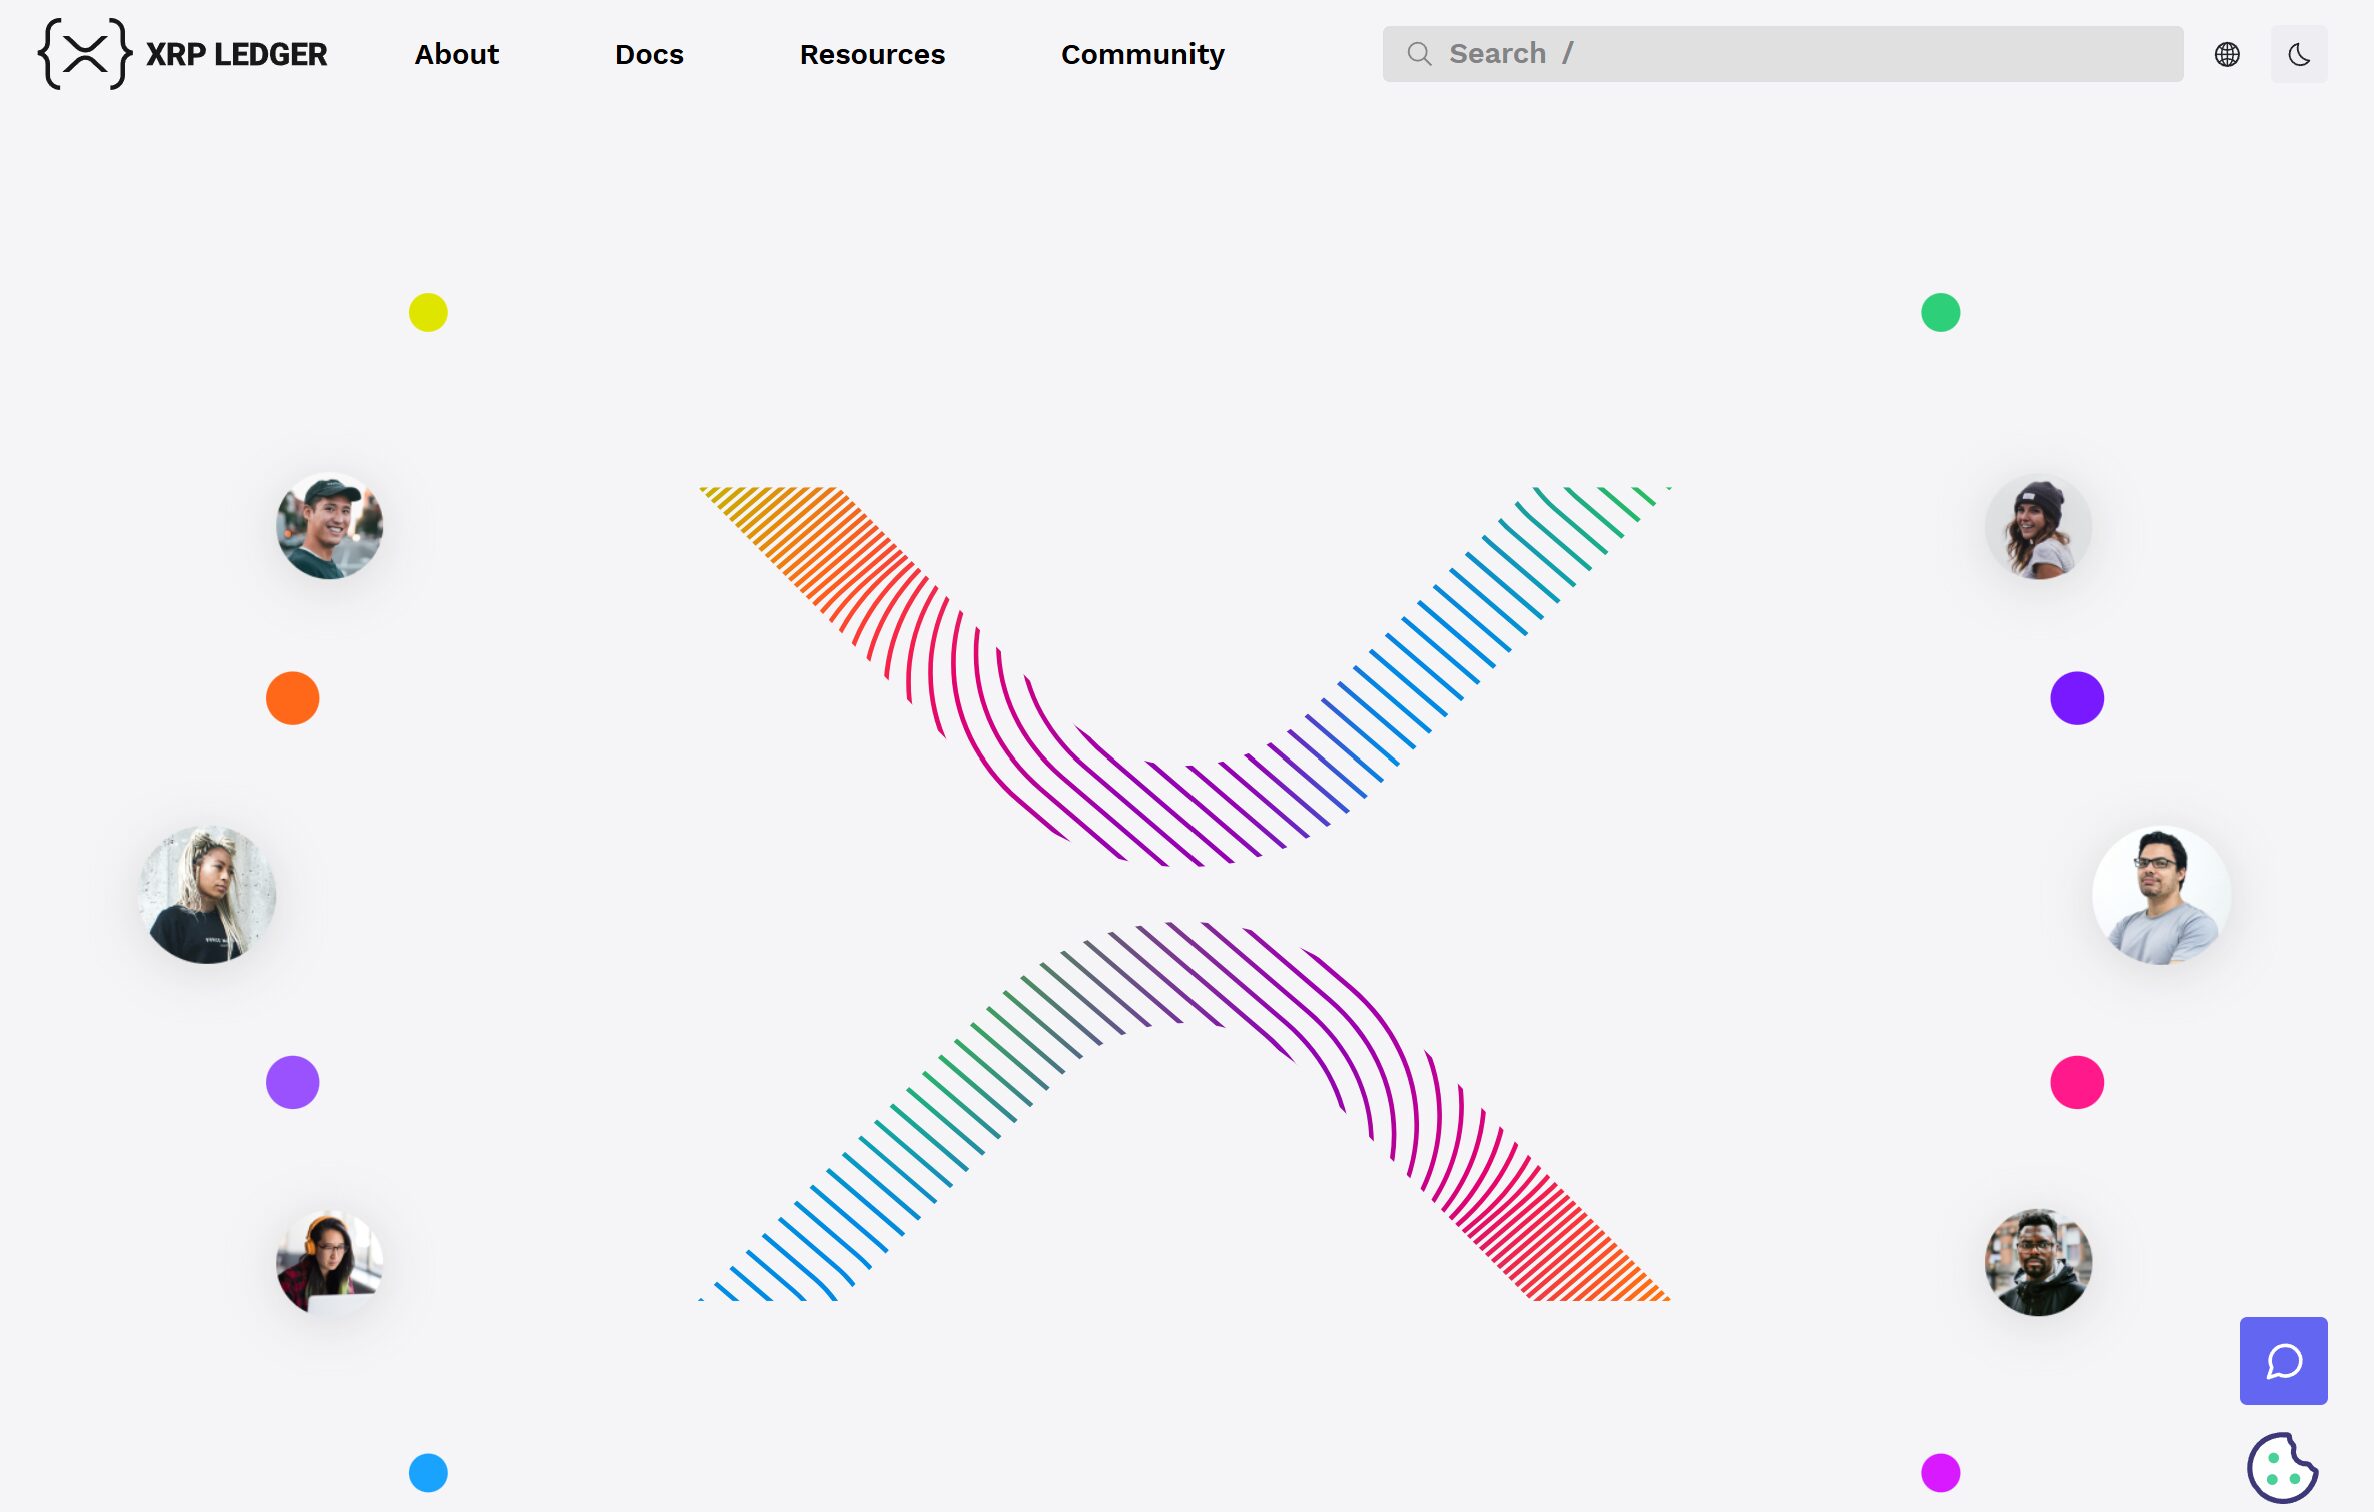Click the XRP LEDGER home link text

click(236, 54)
